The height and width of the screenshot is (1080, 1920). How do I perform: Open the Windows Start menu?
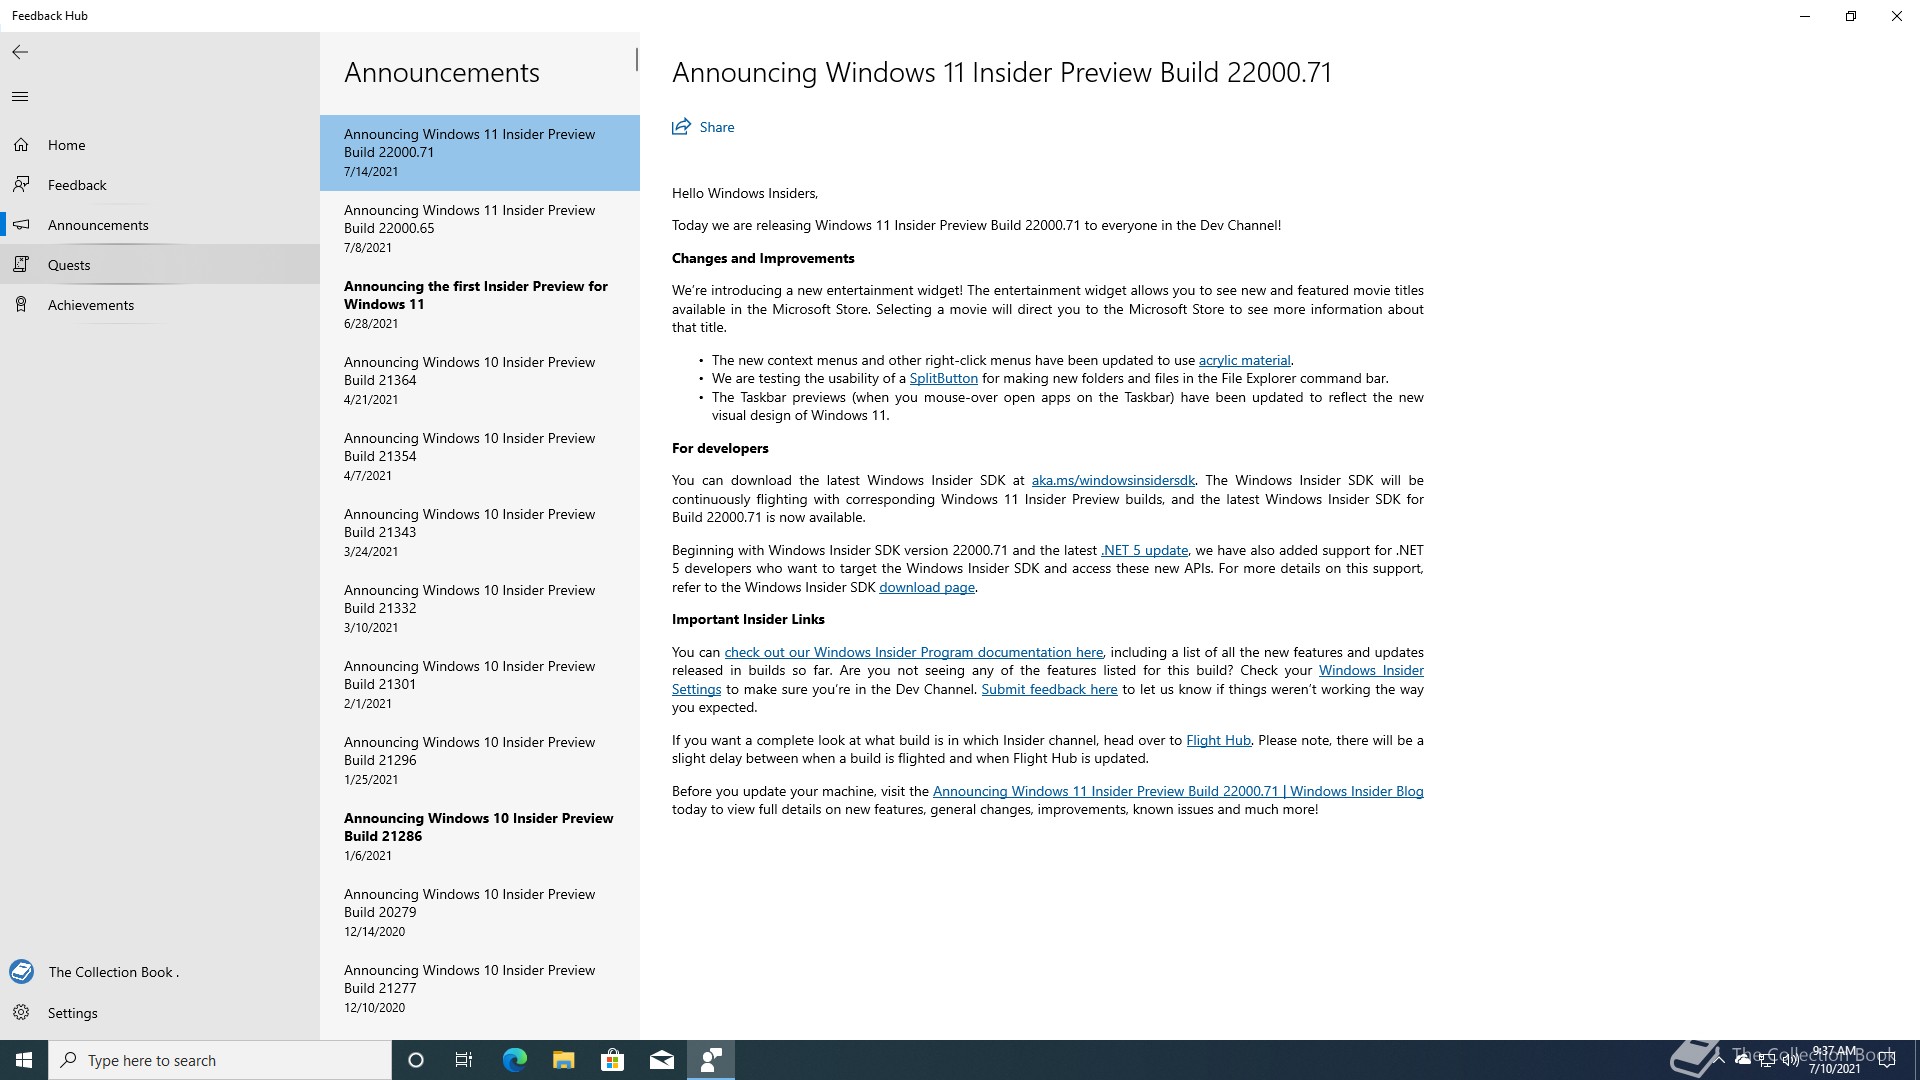click(24, 1060)
